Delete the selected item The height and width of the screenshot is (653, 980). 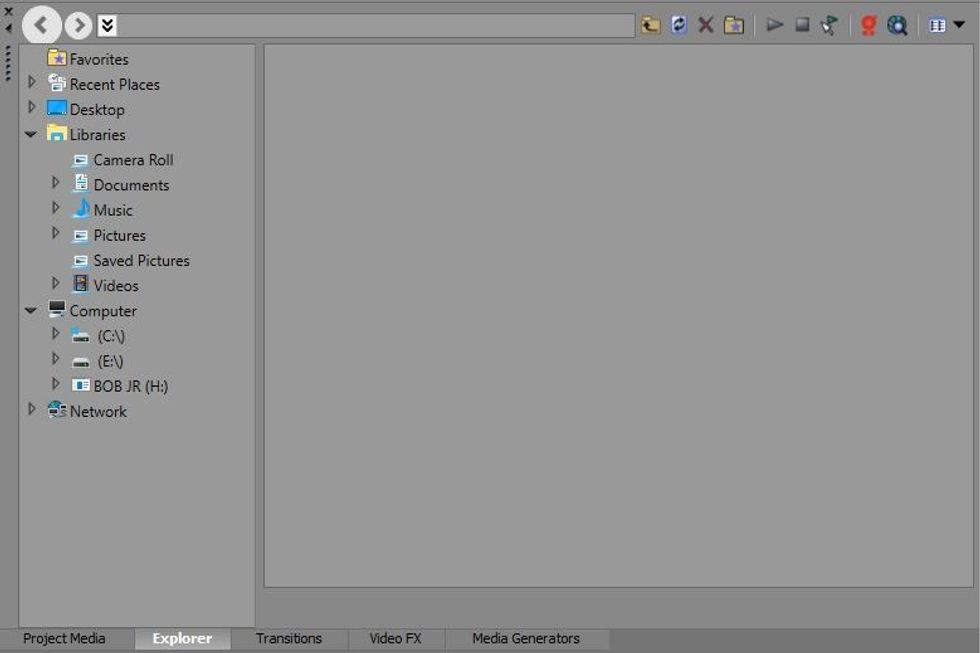tap(705, 24)
